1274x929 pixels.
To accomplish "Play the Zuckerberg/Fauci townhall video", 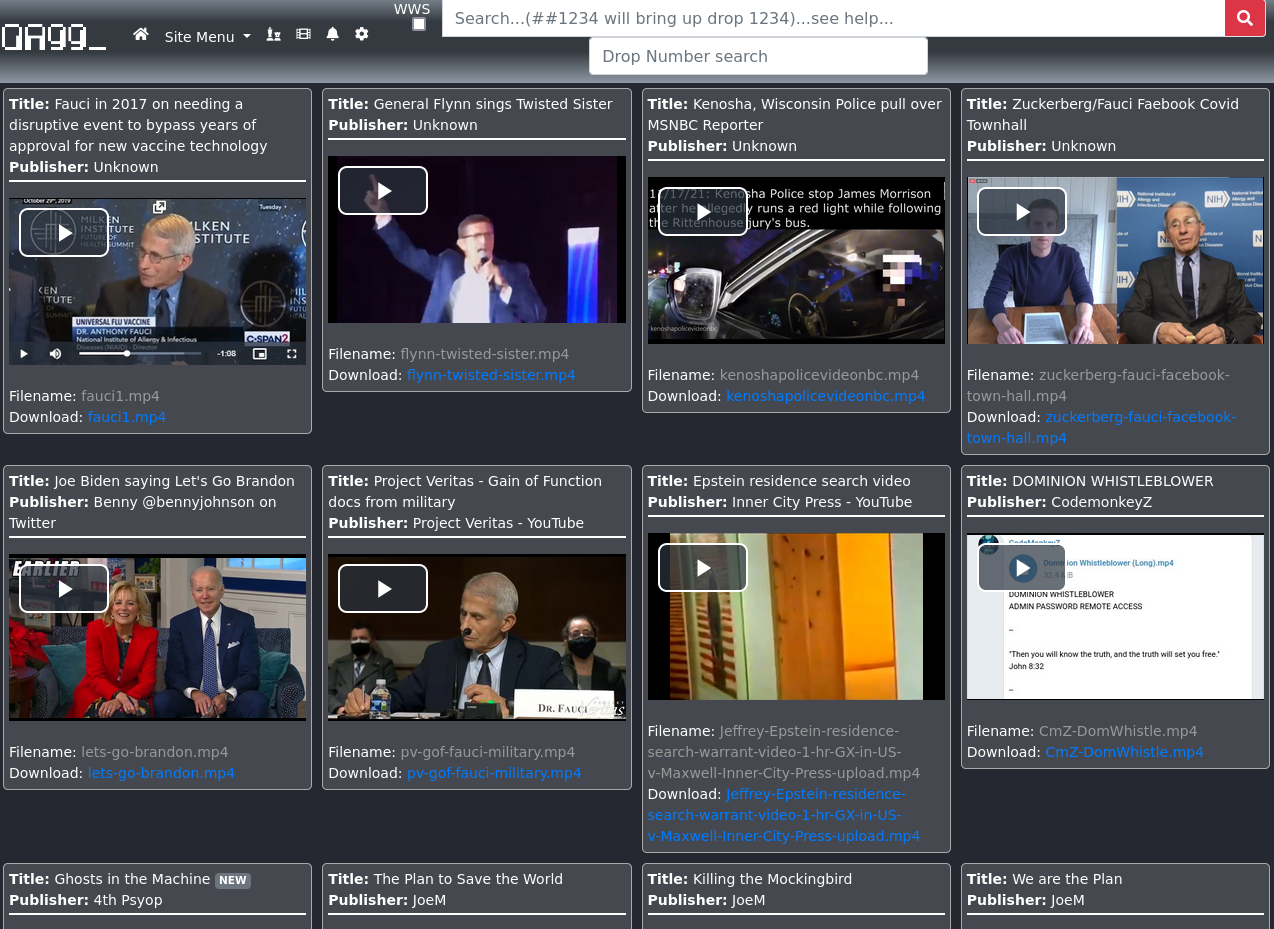I will point(1022,212).
